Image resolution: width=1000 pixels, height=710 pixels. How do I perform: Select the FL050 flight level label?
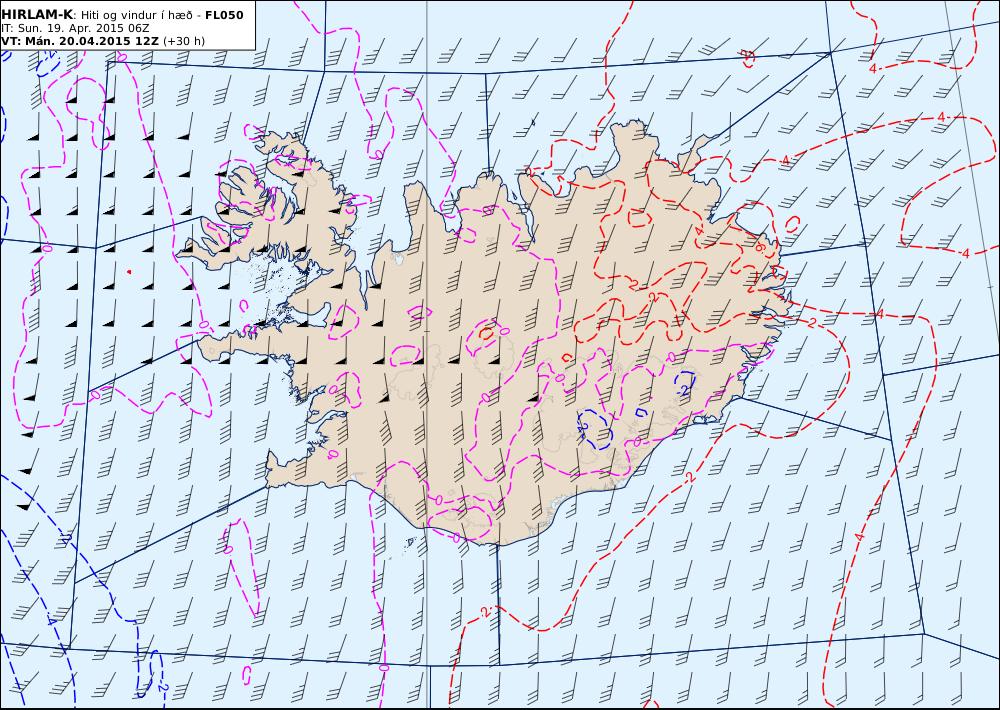224,15
